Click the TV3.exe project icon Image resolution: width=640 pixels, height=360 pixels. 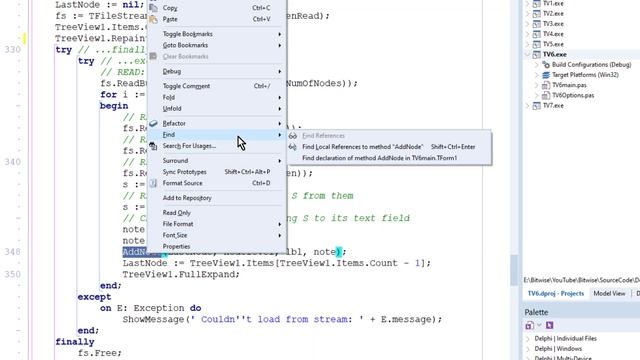click(537, 24)
